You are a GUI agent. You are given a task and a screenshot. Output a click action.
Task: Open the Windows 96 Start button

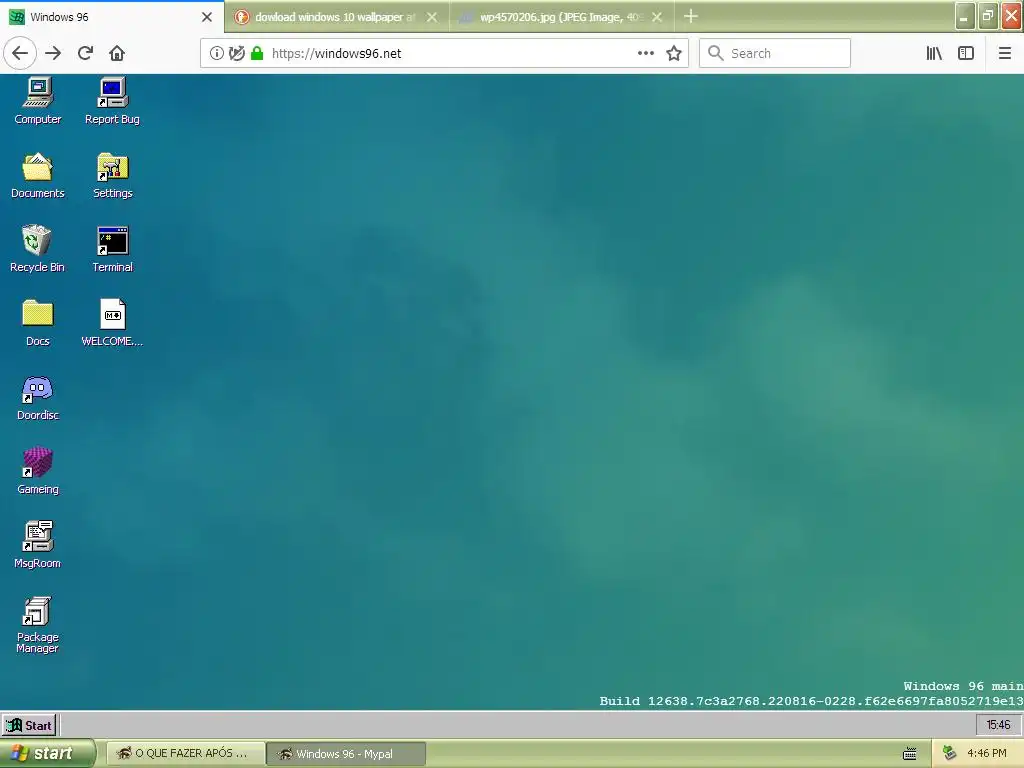29,725
